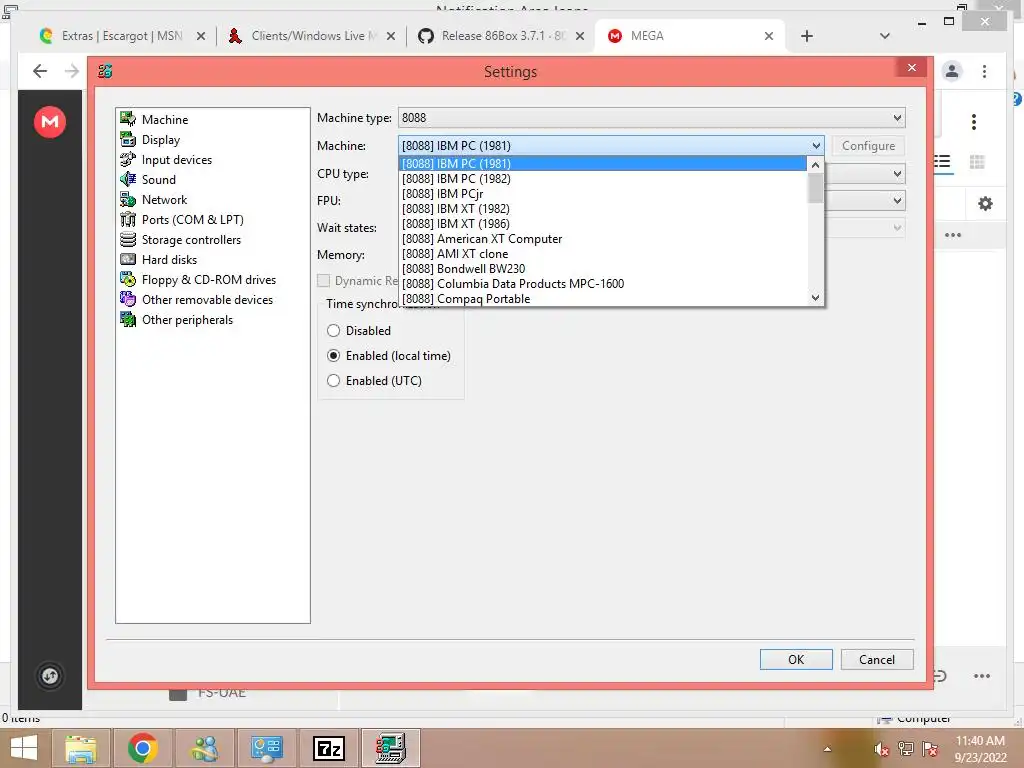
Task: Choose [8088] IBM PC (1982)
Action: 603,178
